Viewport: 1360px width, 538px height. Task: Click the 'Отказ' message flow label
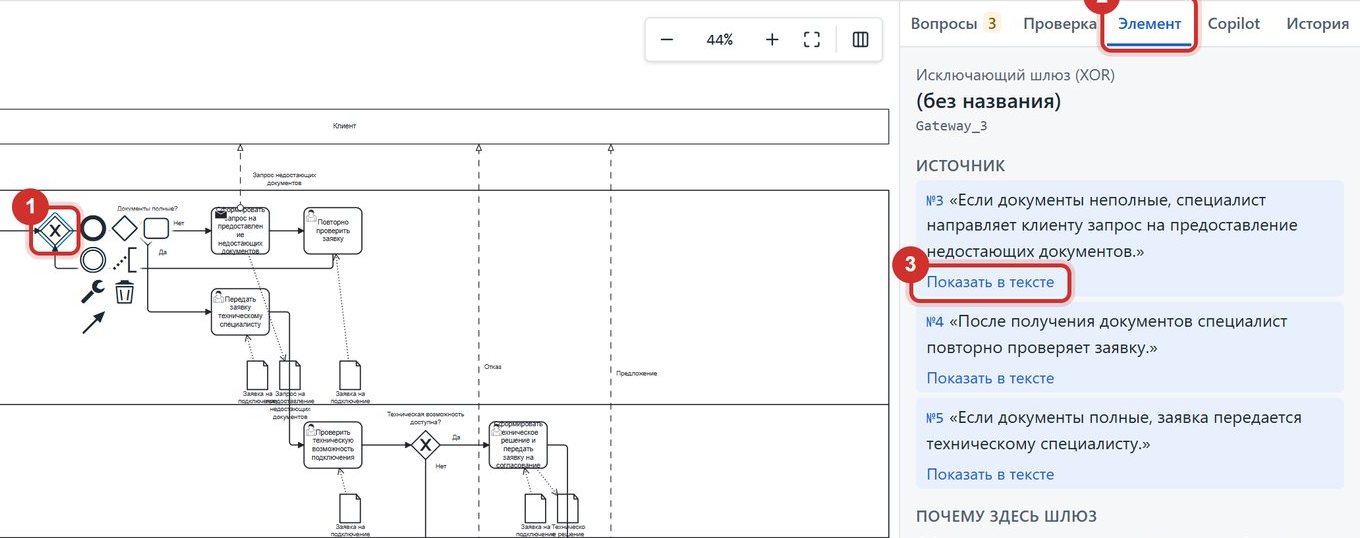click(492, 367)
